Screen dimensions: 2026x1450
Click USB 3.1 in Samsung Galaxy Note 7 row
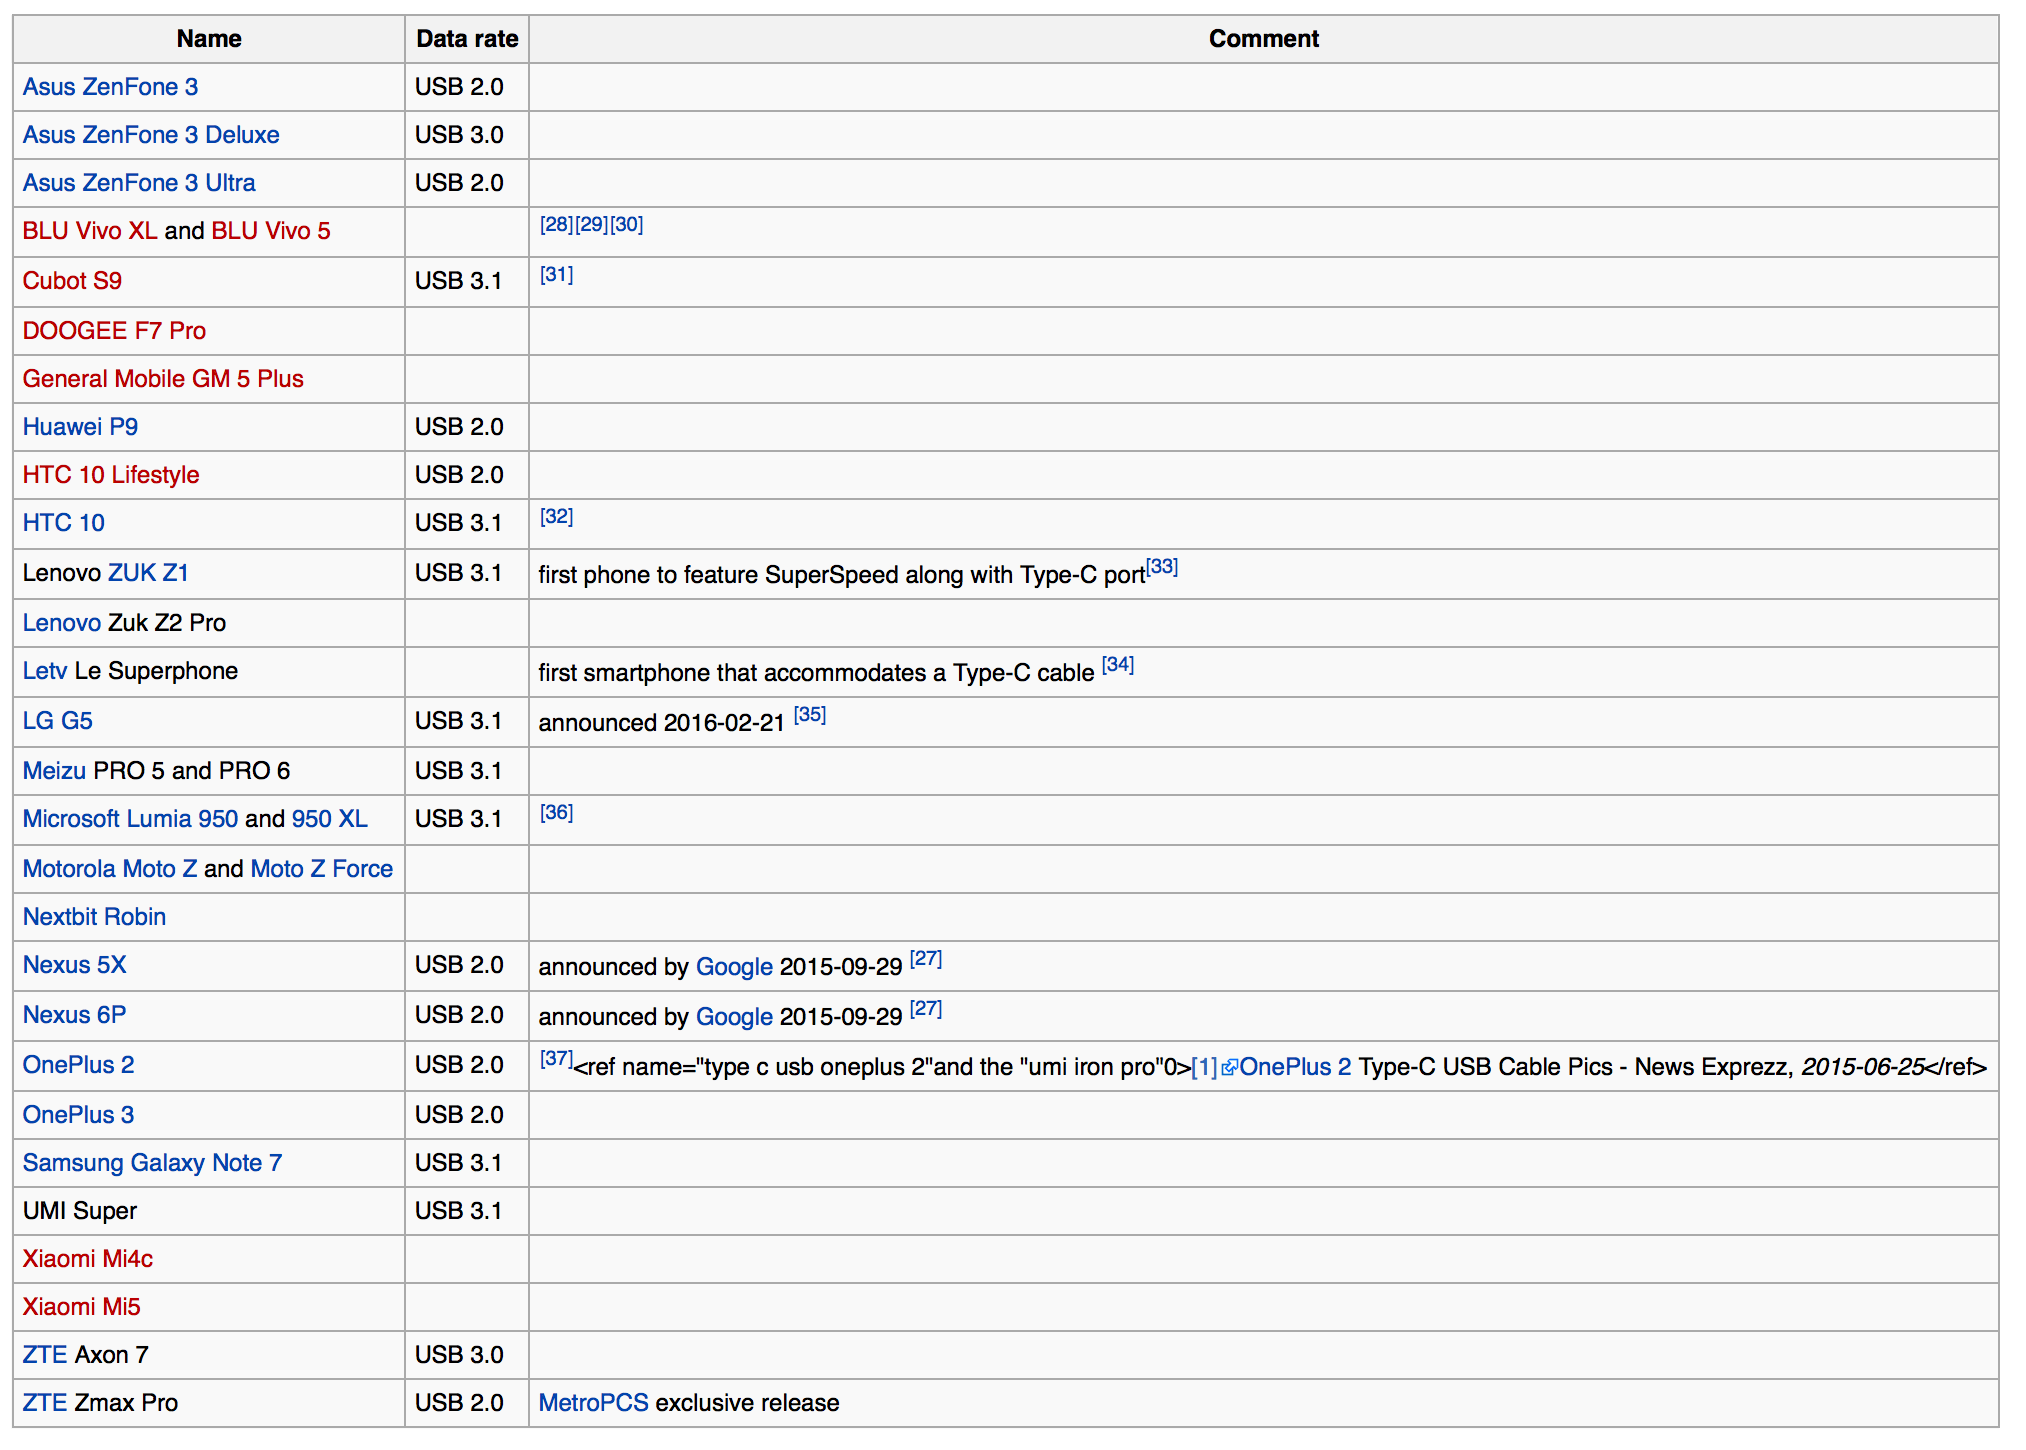(x=459, y=1163)
